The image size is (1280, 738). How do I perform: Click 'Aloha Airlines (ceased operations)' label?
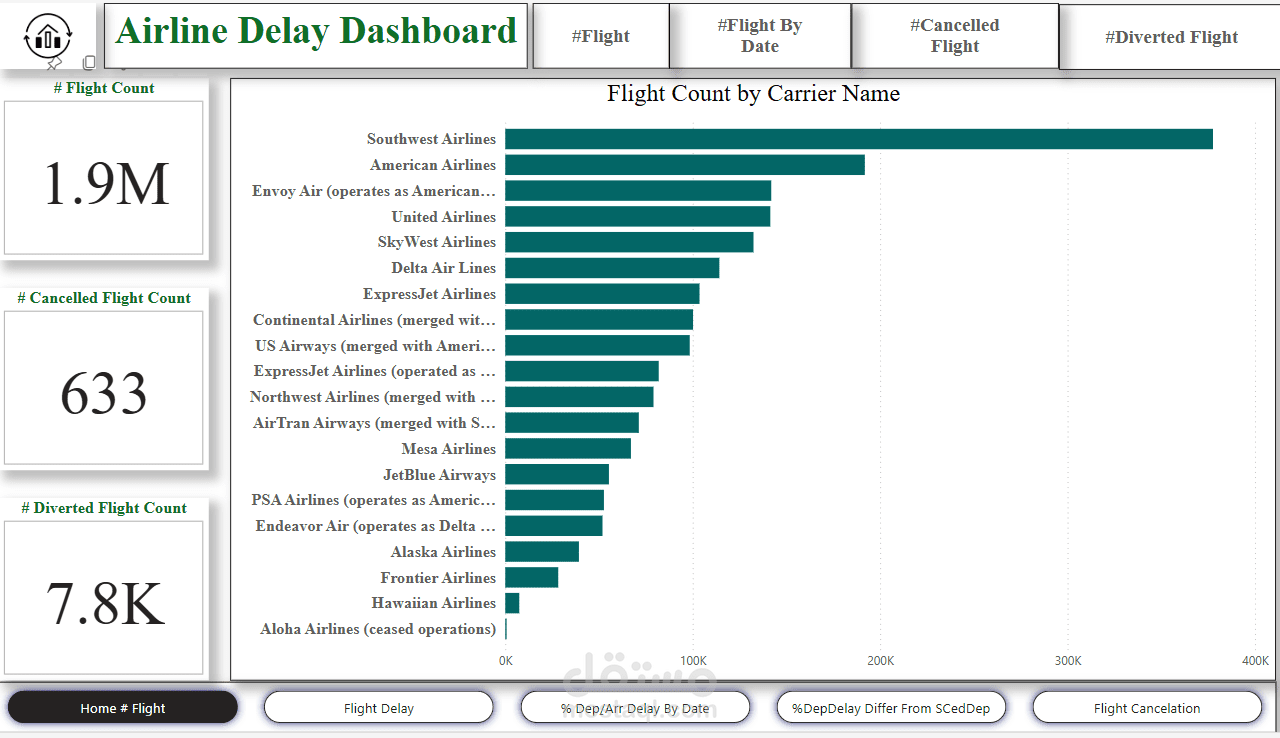[x=378, y=629]
